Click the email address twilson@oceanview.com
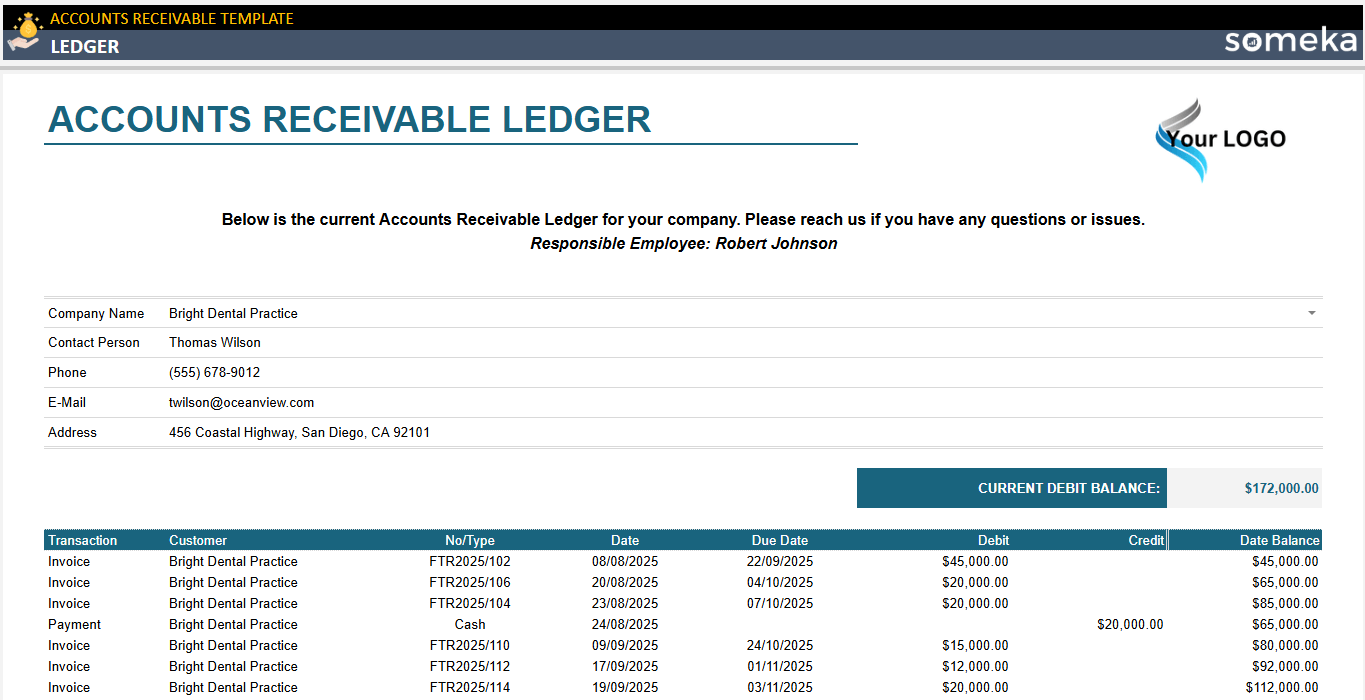The height and width of the screenshot is (700, 1365). tap(241, 402)
